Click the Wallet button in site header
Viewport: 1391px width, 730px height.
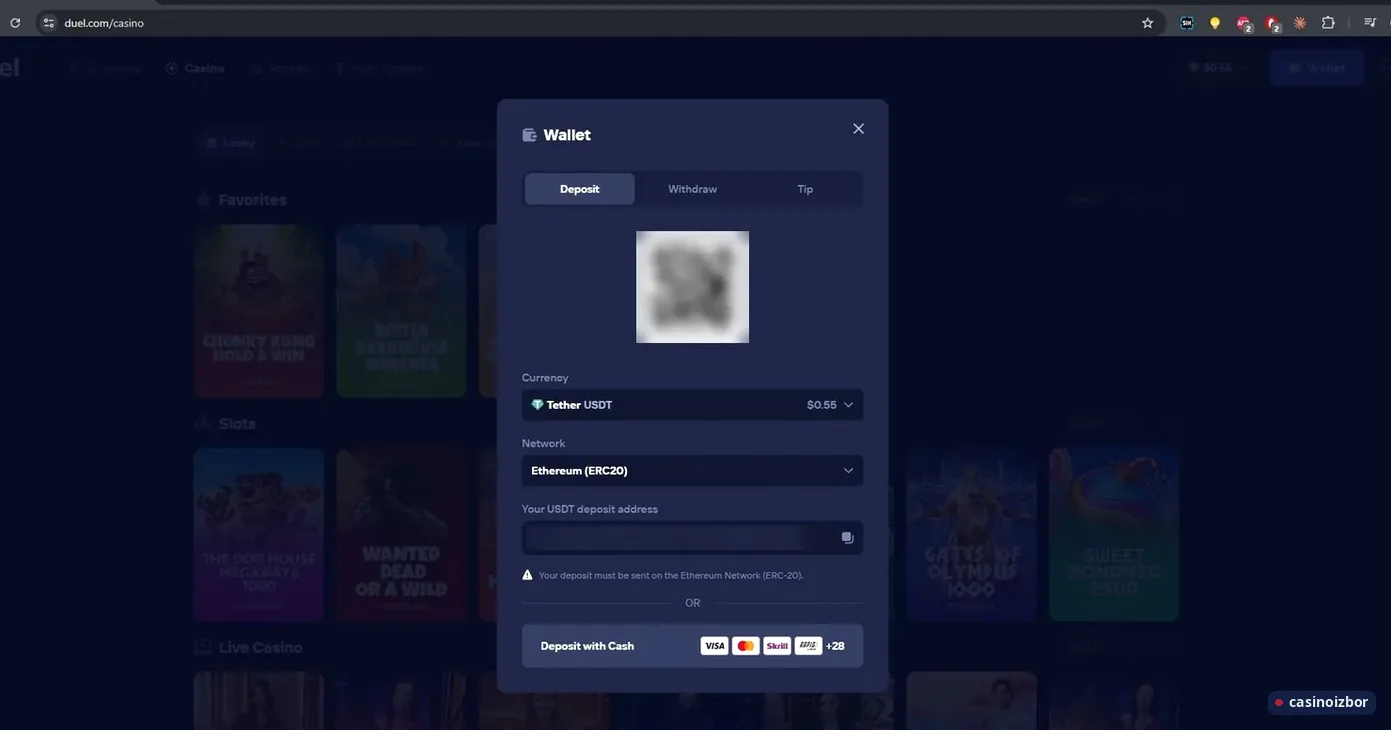1317,68
